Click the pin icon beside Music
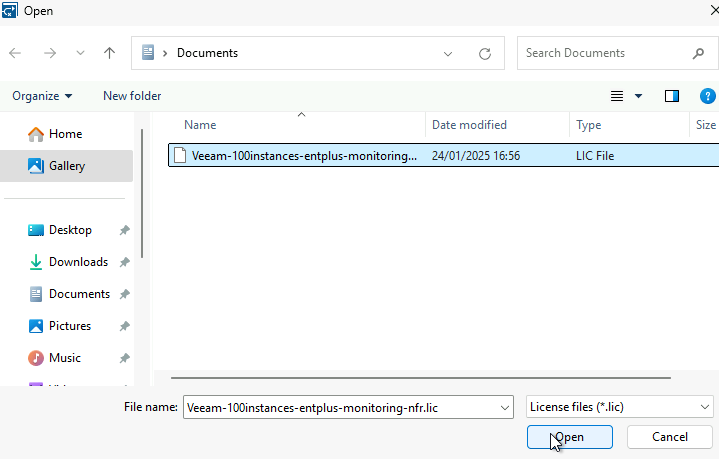Screen dimensions: 719x459 coord(124,359)
